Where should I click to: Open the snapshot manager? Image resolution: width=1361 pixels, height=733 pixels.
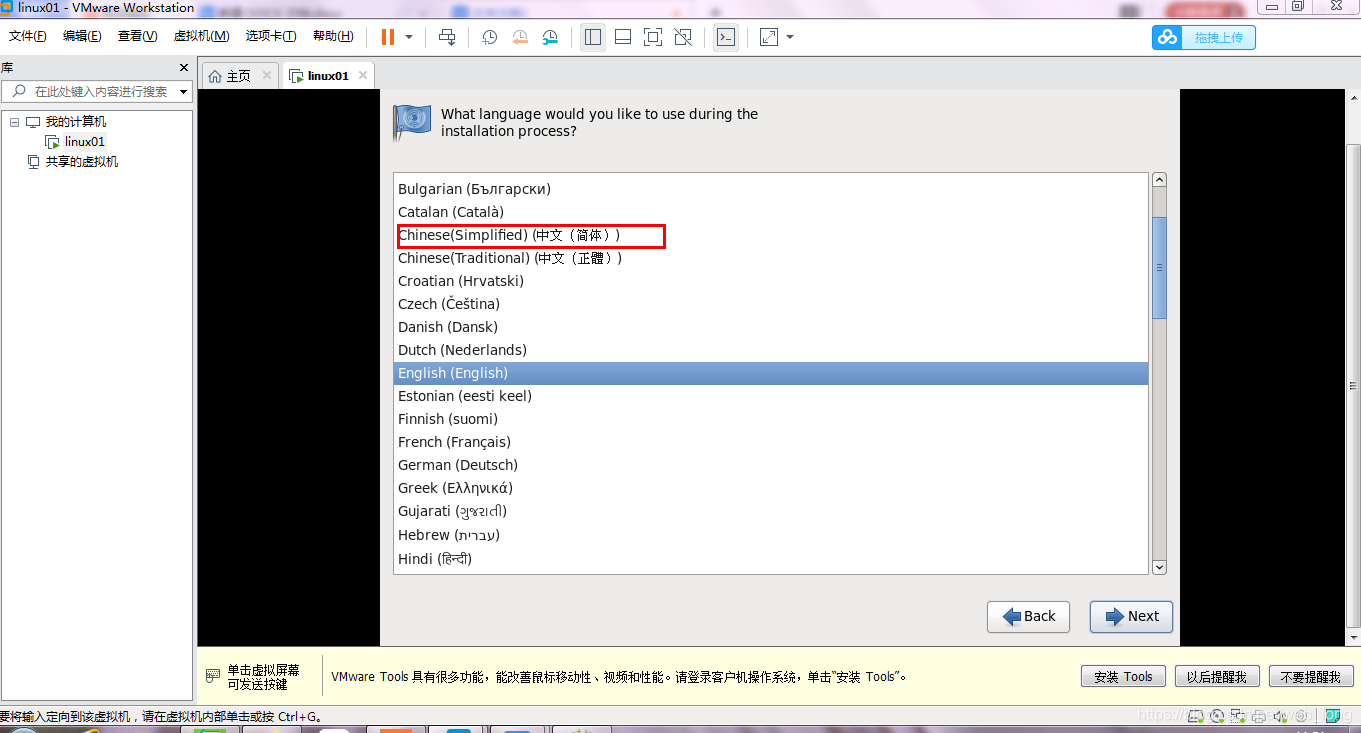pyautogui.click(x=550, y=37)
